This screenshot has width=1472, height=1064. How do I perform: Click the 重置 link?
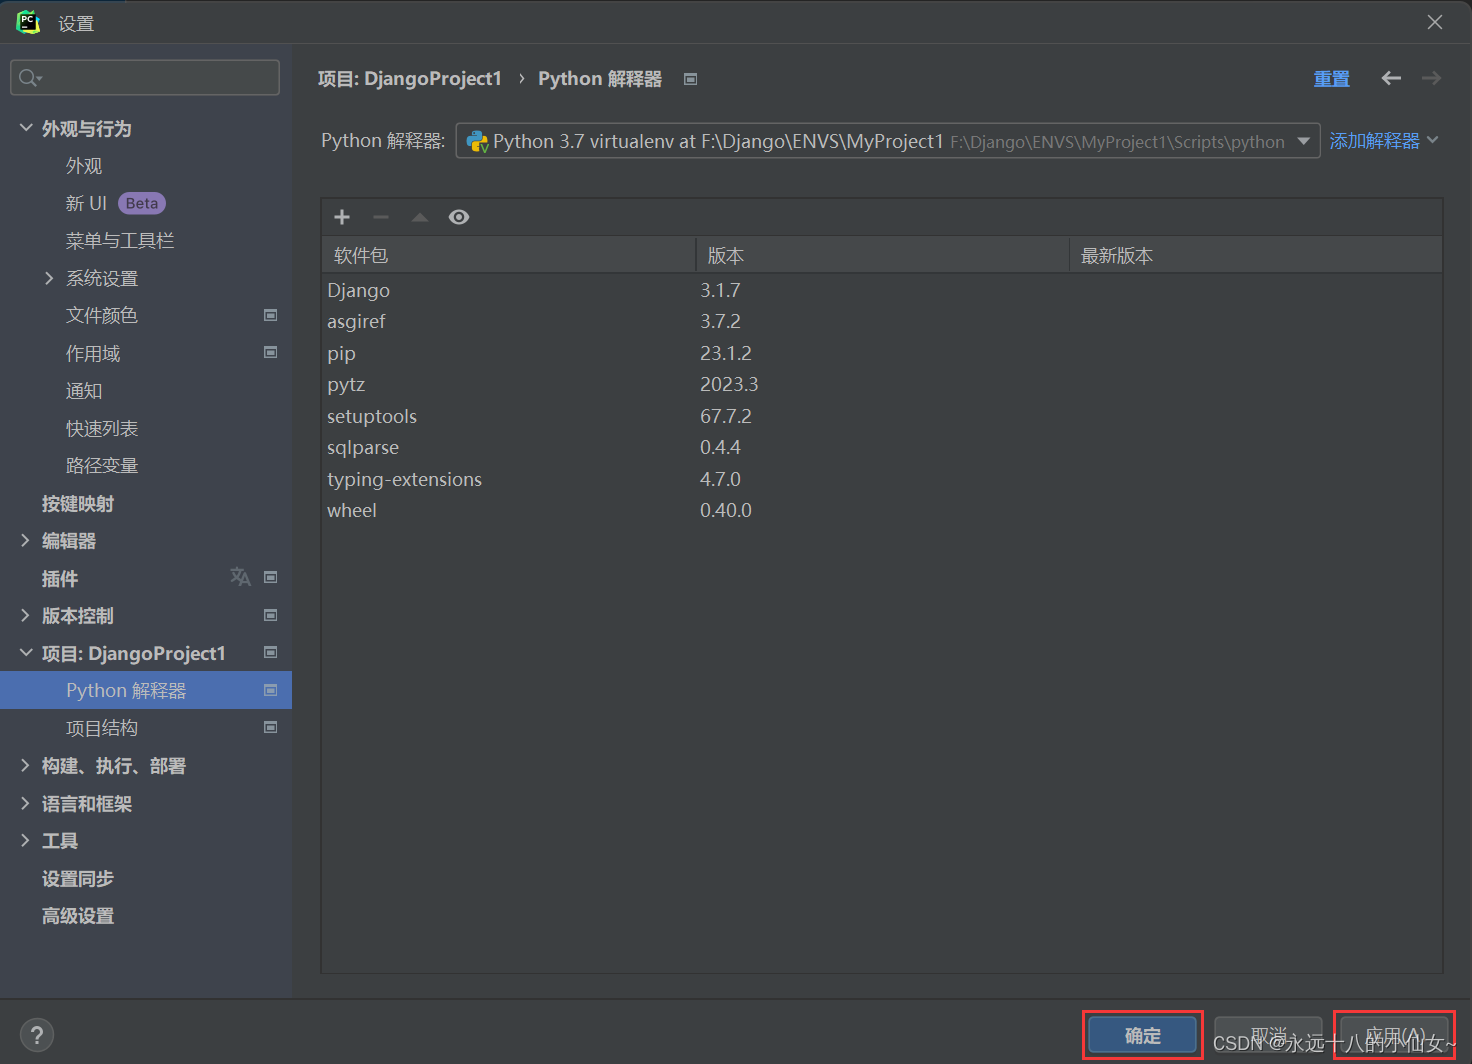(x=1332, y=79)
